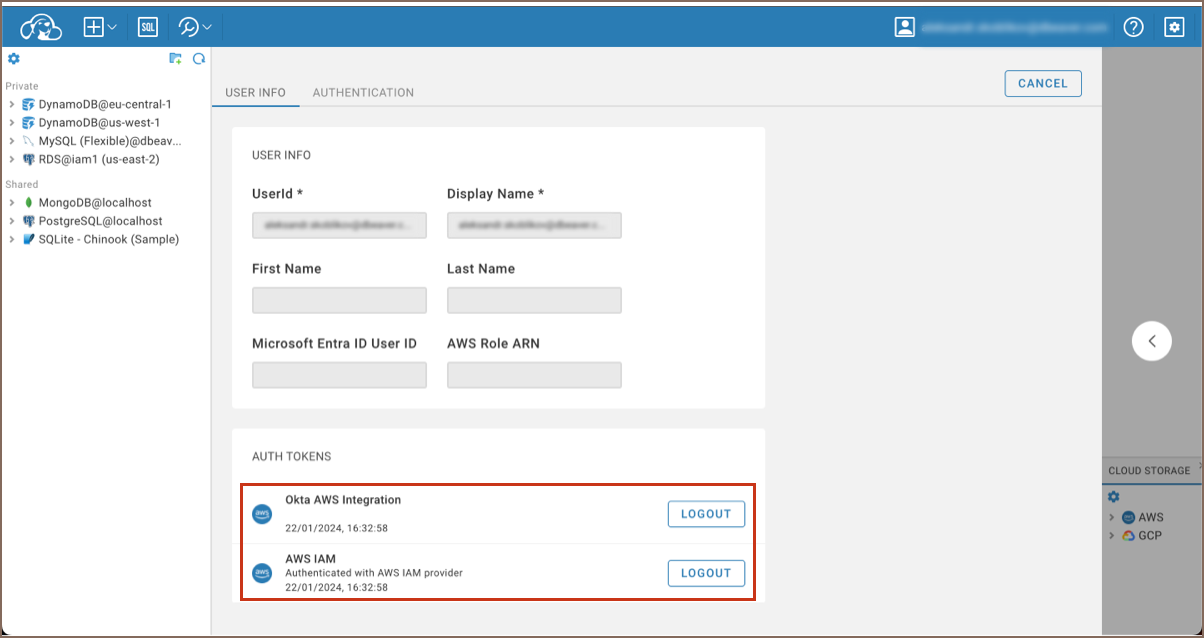The width and height of the screenshot is (1204, 638).
Task: Open navigator settings gear icon
Action: [x=14, y=59]
